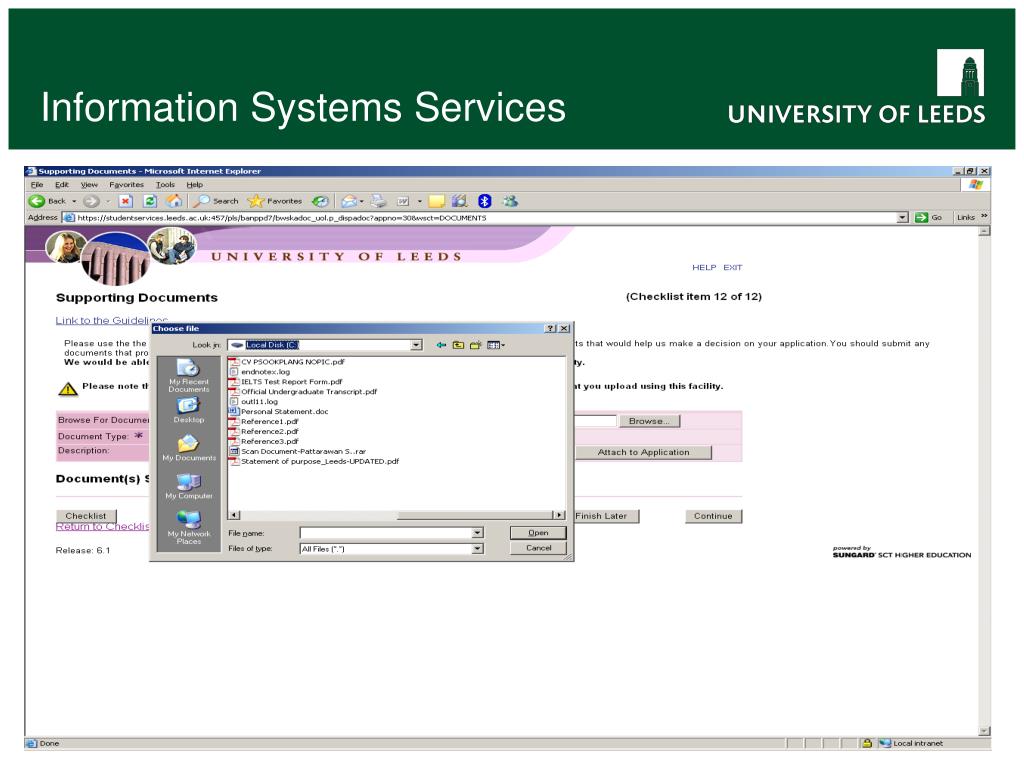This screenshot has width=1024, height=768.
Task: Select Personal Statement.doc file
Action: pyautogui.click(x=279, y=411)
